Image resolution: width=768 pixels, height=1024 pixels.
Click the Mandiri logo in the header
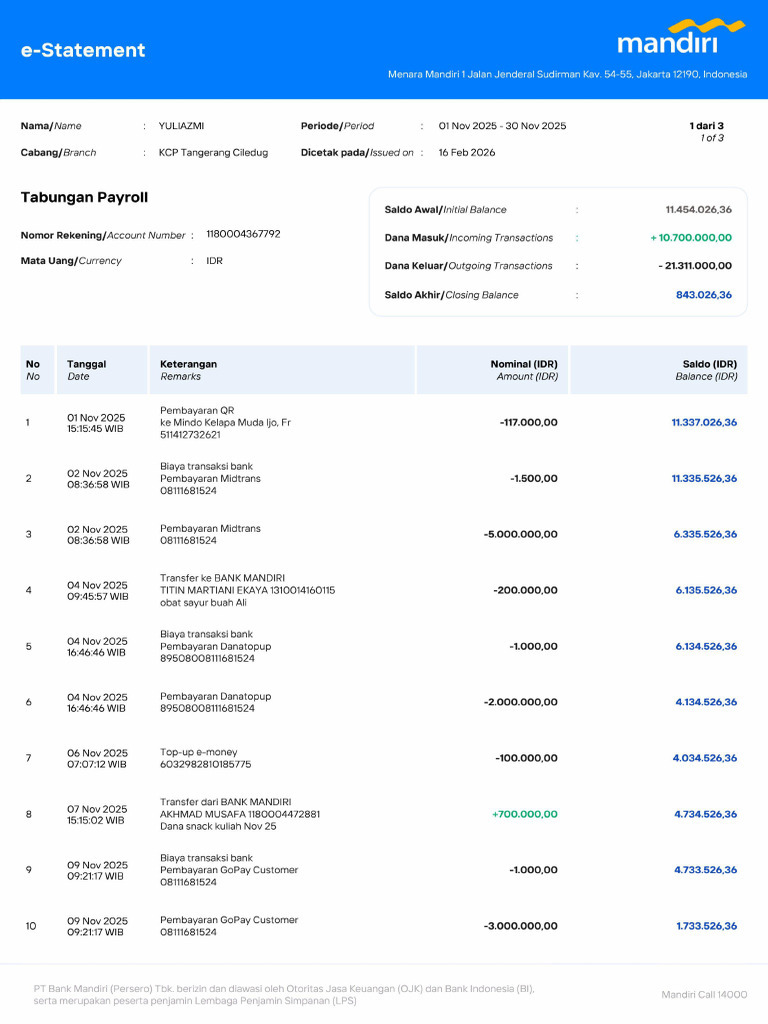click(x=681, y=37)
